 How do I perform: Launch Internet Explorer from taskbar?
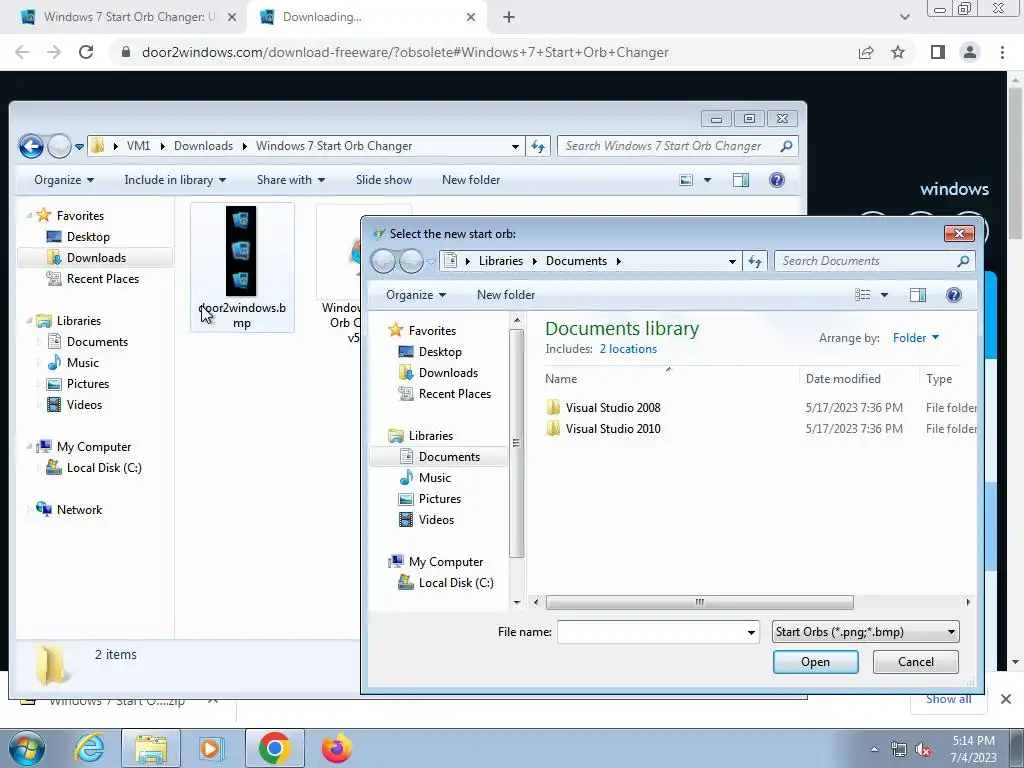point(89,748)
